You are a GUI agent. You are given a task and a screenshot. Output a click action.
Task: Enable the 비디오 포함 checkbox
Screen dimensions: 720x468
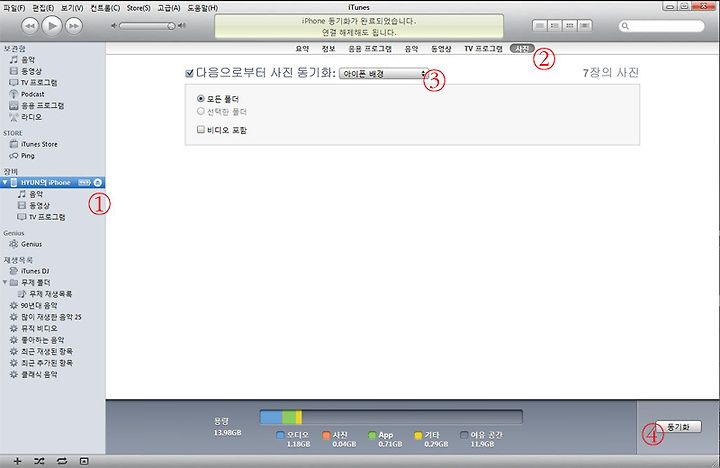coord(201,130)
